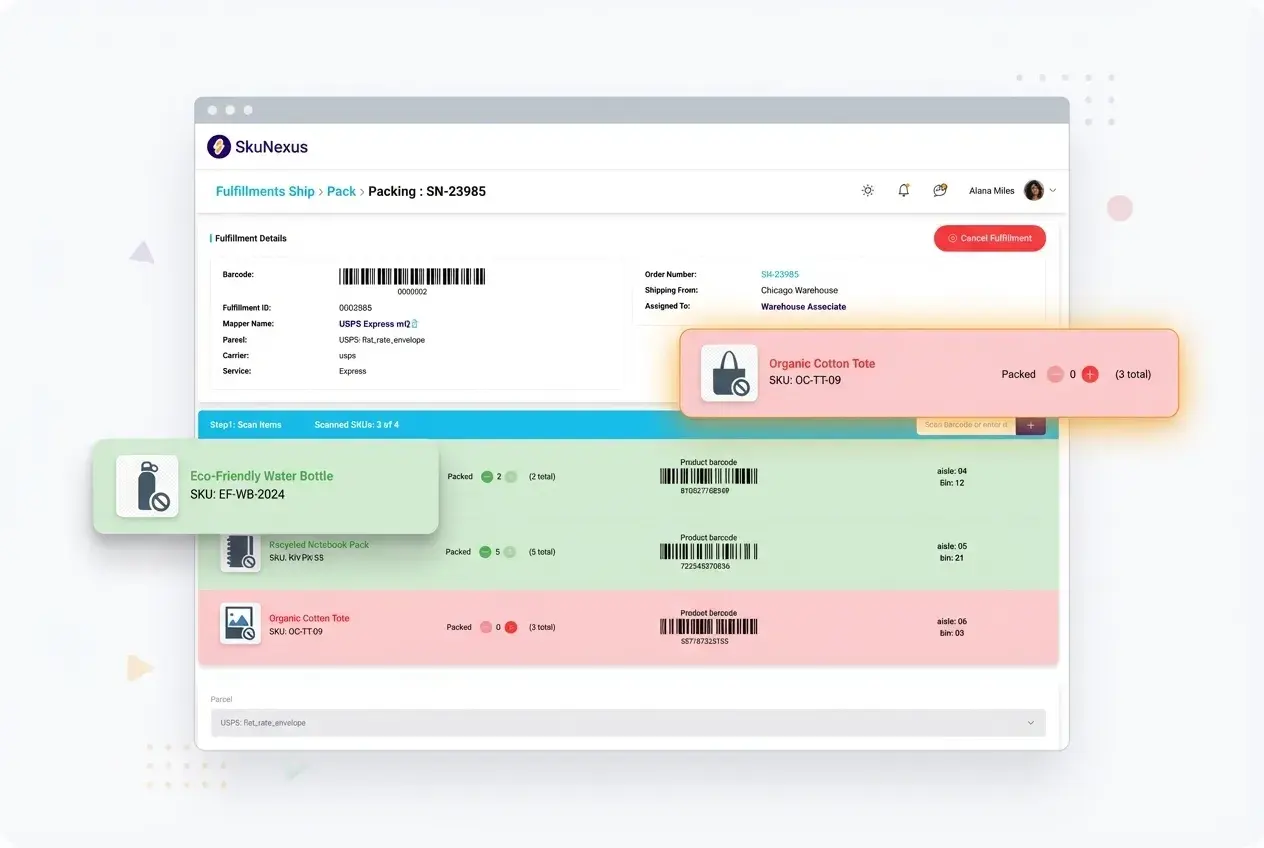Select the Pack breadcrumb item

pyautogui.click(x=340, y=191)
